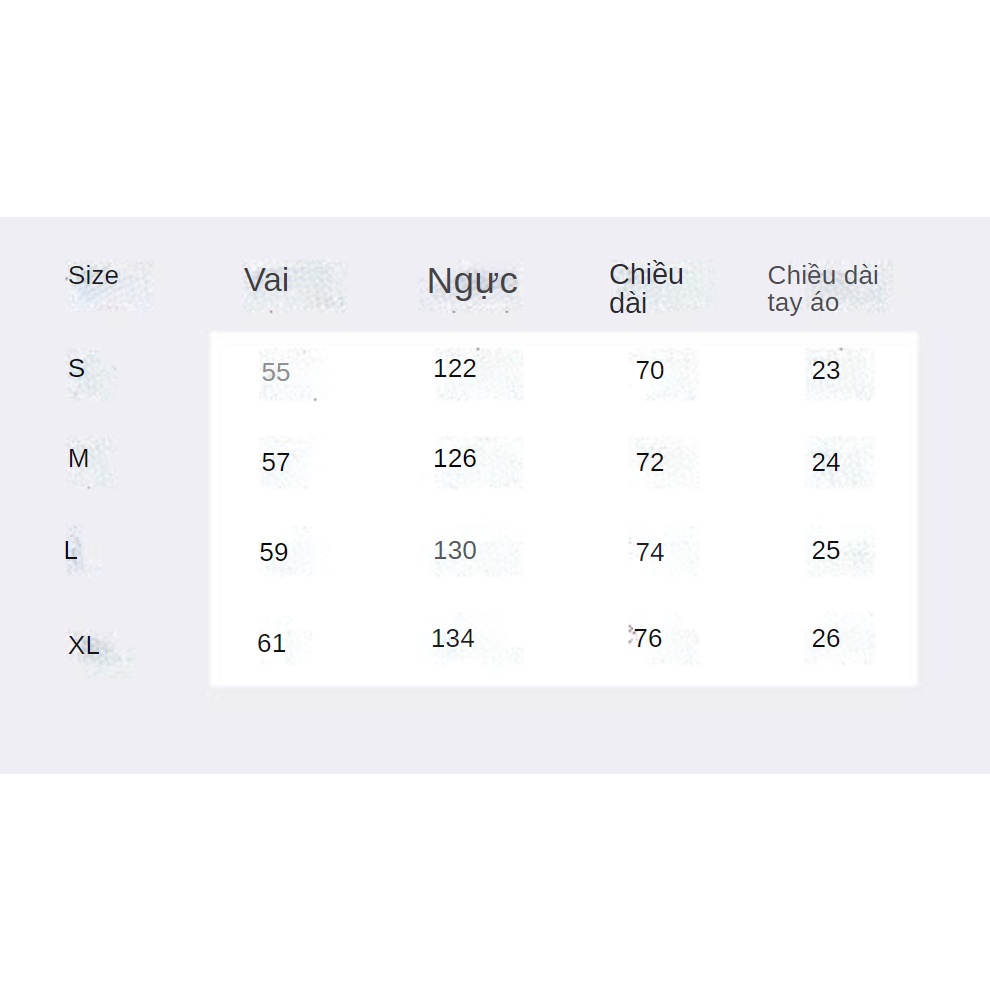This screenshot has width=990, height=990.
Task: Click chest value 134 in XL row
Action: point(453,639)
